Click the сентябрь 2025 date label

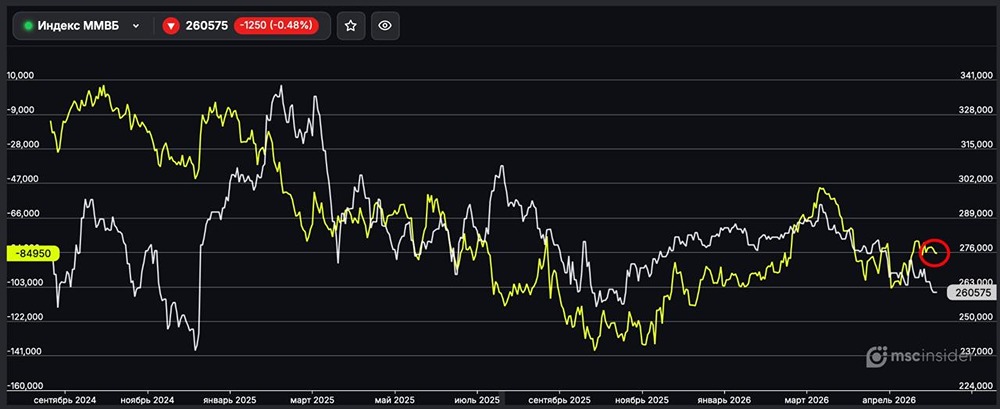pyautogui.click(x=560, y=399)
